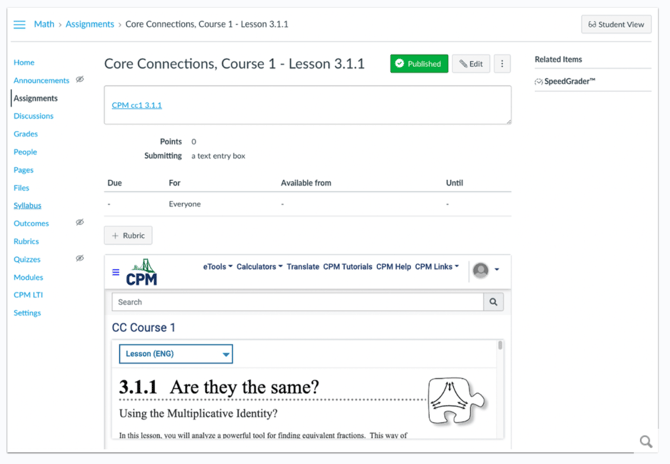The image size is (670, 464).
Task: Click the Translate link in CPM header
Action: [x=303, y=267]
